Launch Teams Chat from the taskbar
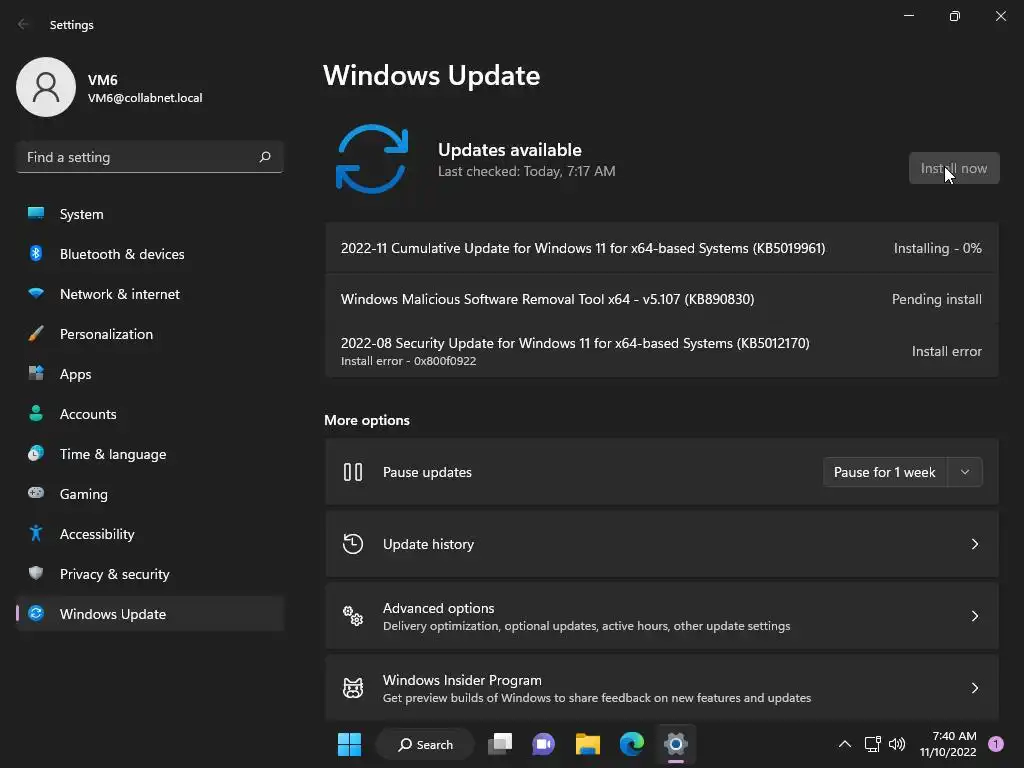This screenshot has width=1024, height=768. 543,744
